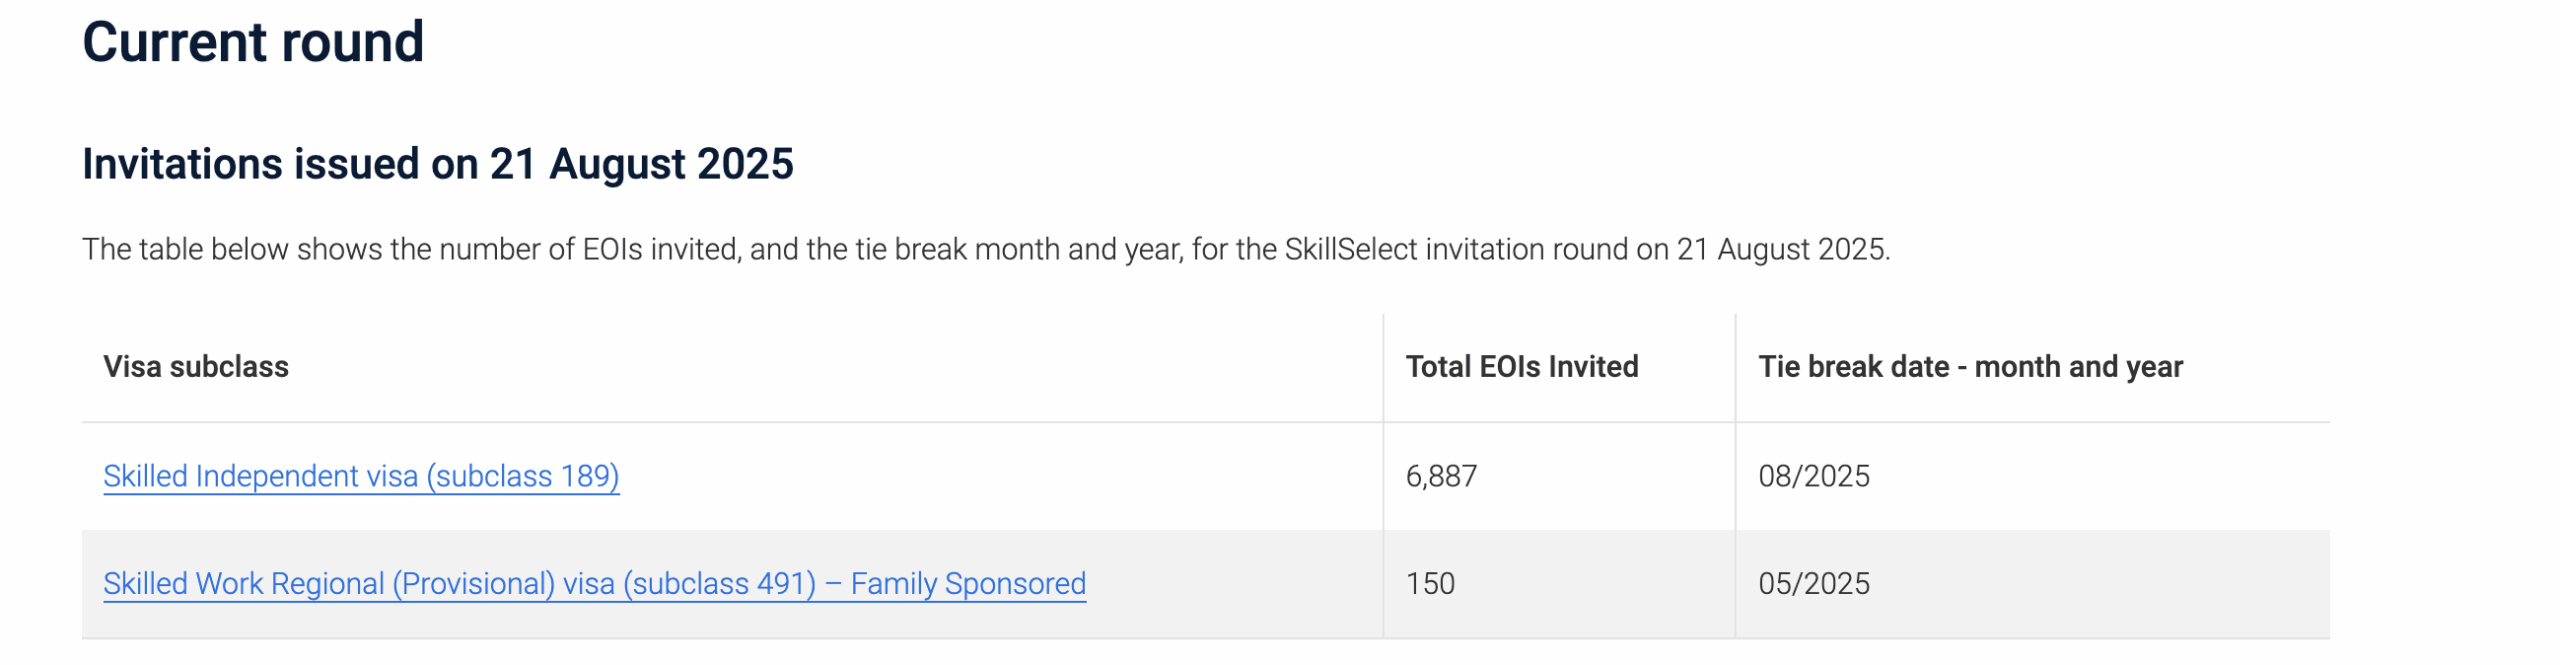Image resolution: width=2560 pixels, height=665 pixels.
Task: Open the Skilled Work Regional subclass 491 link
Action: 594,584
